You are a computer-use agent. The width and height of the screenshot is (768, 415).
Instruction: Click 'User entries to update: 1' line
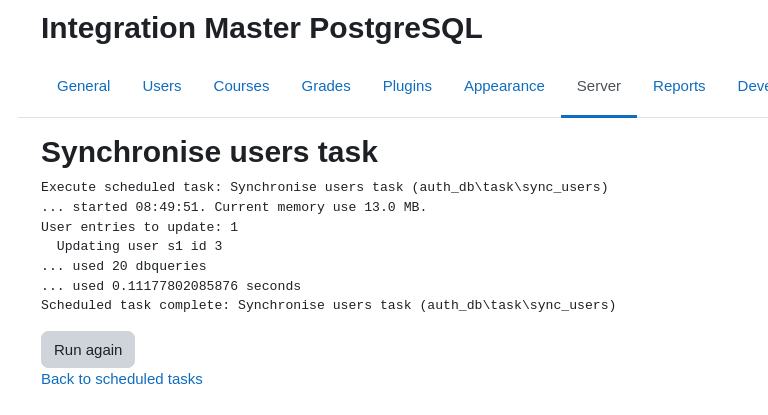[x=139, y=227]
